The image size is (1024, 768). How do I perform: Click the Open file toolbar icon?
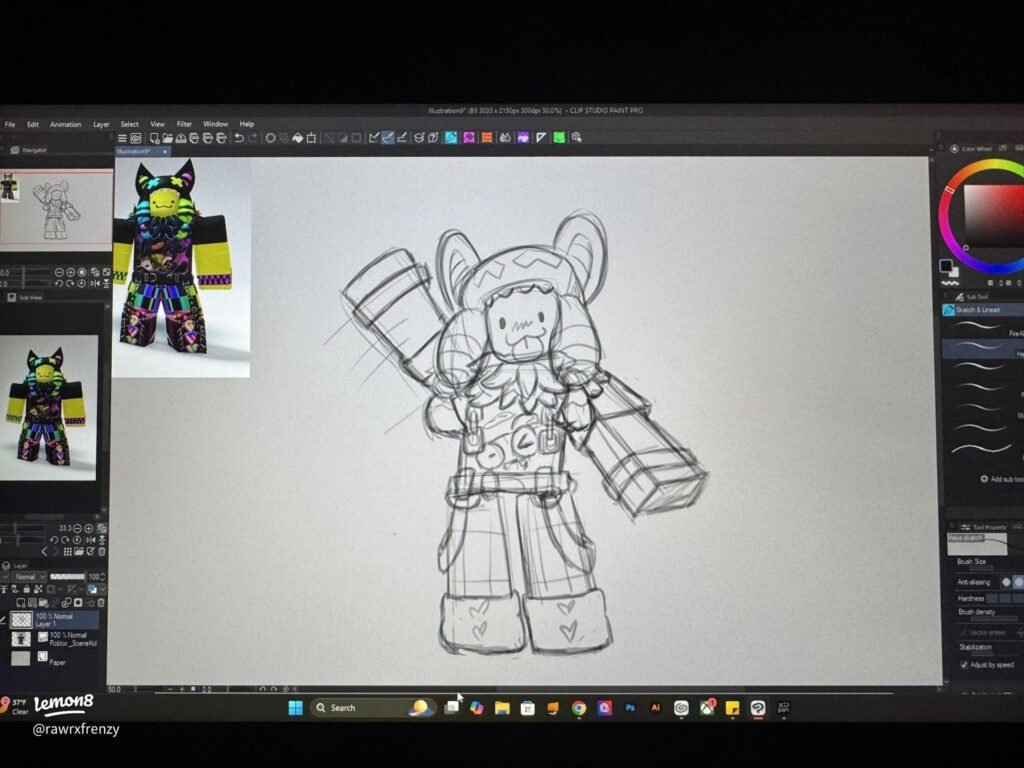(x=168, y=138)
